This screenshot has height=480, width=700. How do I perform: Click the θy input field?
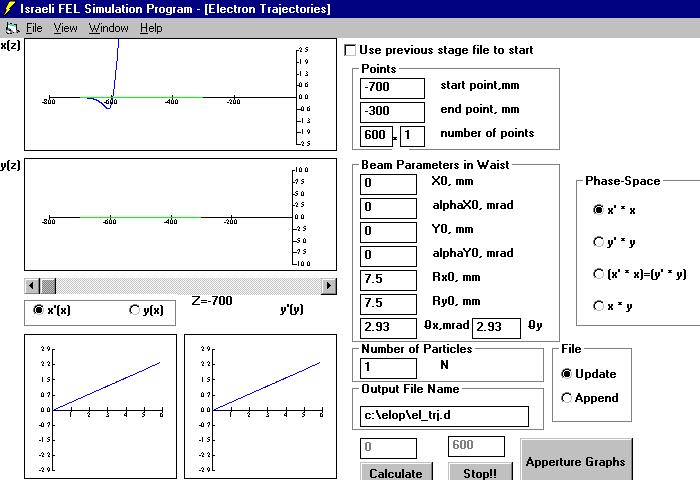pyautogui.click(x=496, y=328)
